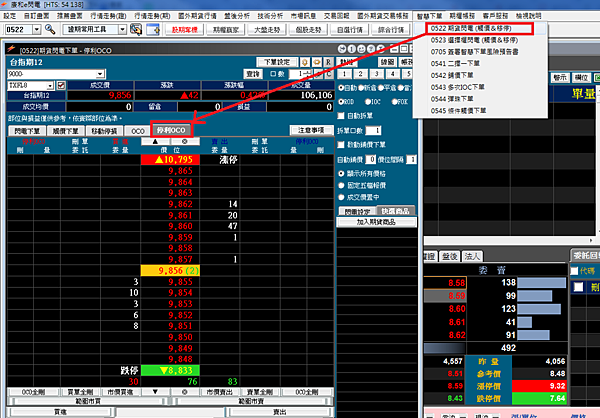Image resolution: width=600 pixels, height=418 pixels.
Task: Expand the 9000- account dropdown
Action: click(100, 74)
